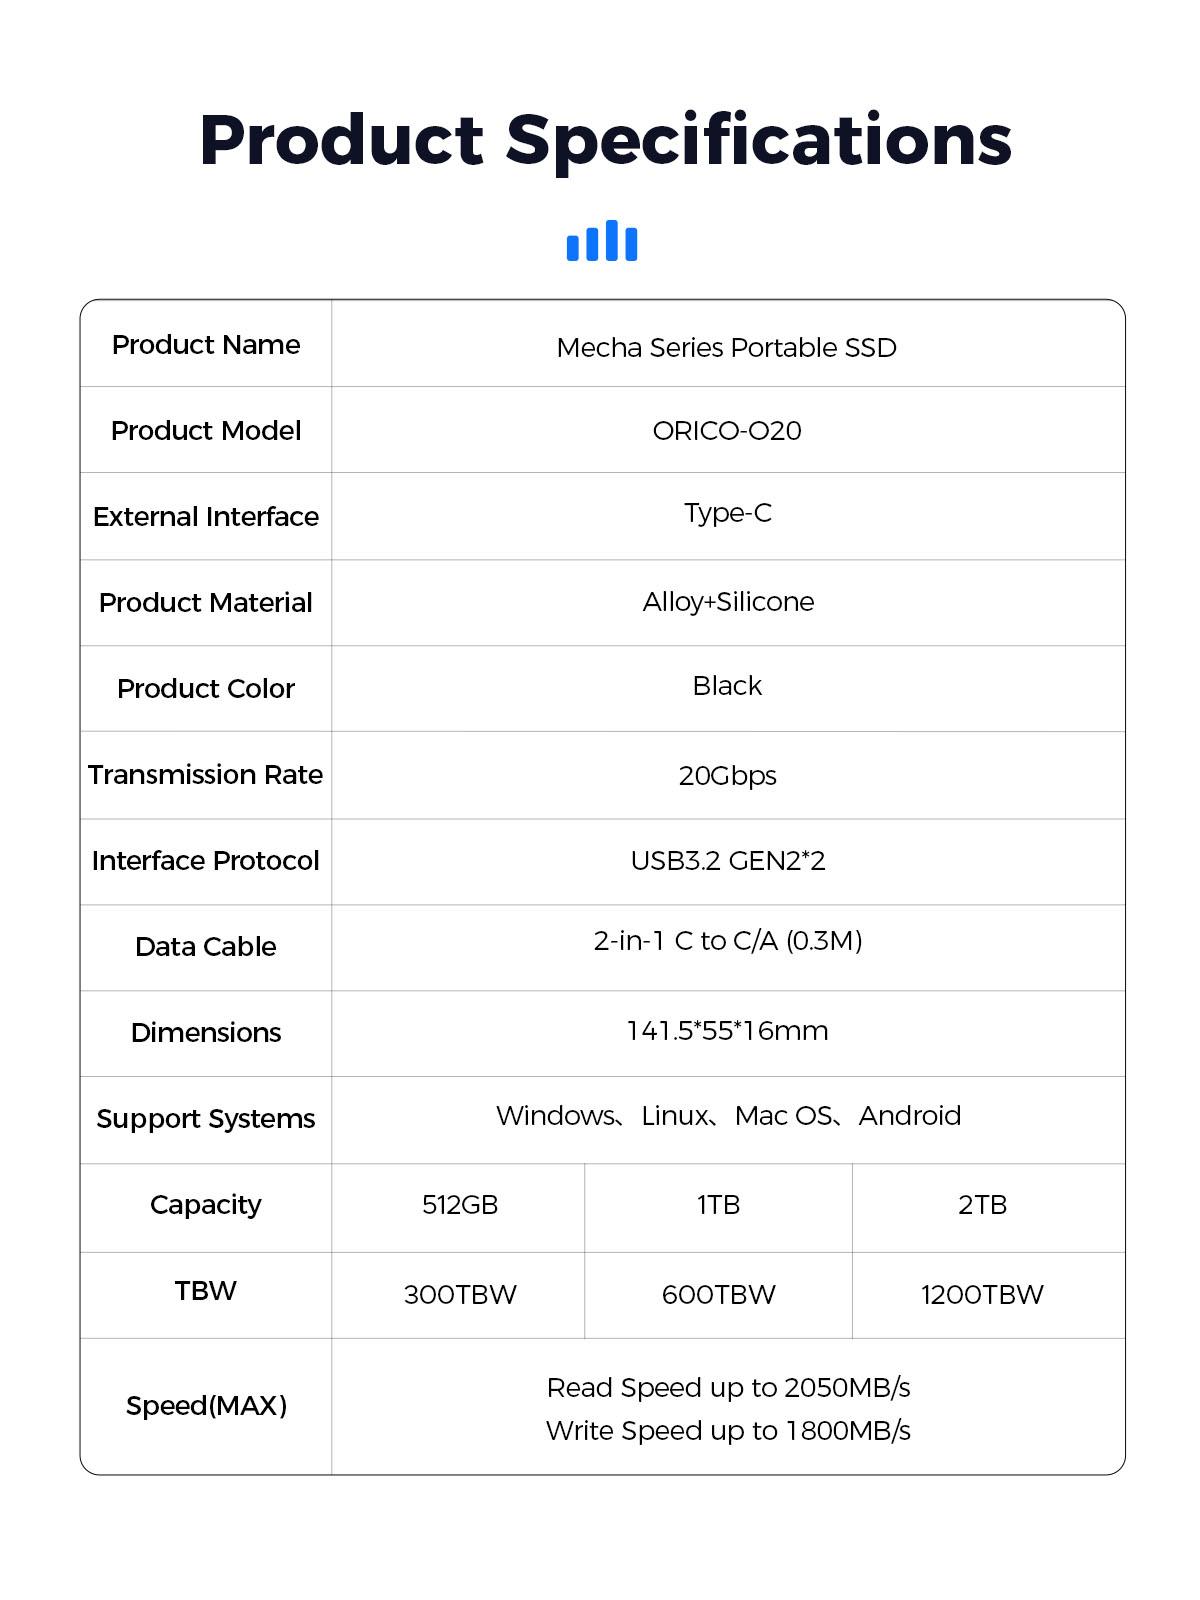Select the 512GB capacity cell
Screen dimensions: 1200x1600
coord(460,1205)
